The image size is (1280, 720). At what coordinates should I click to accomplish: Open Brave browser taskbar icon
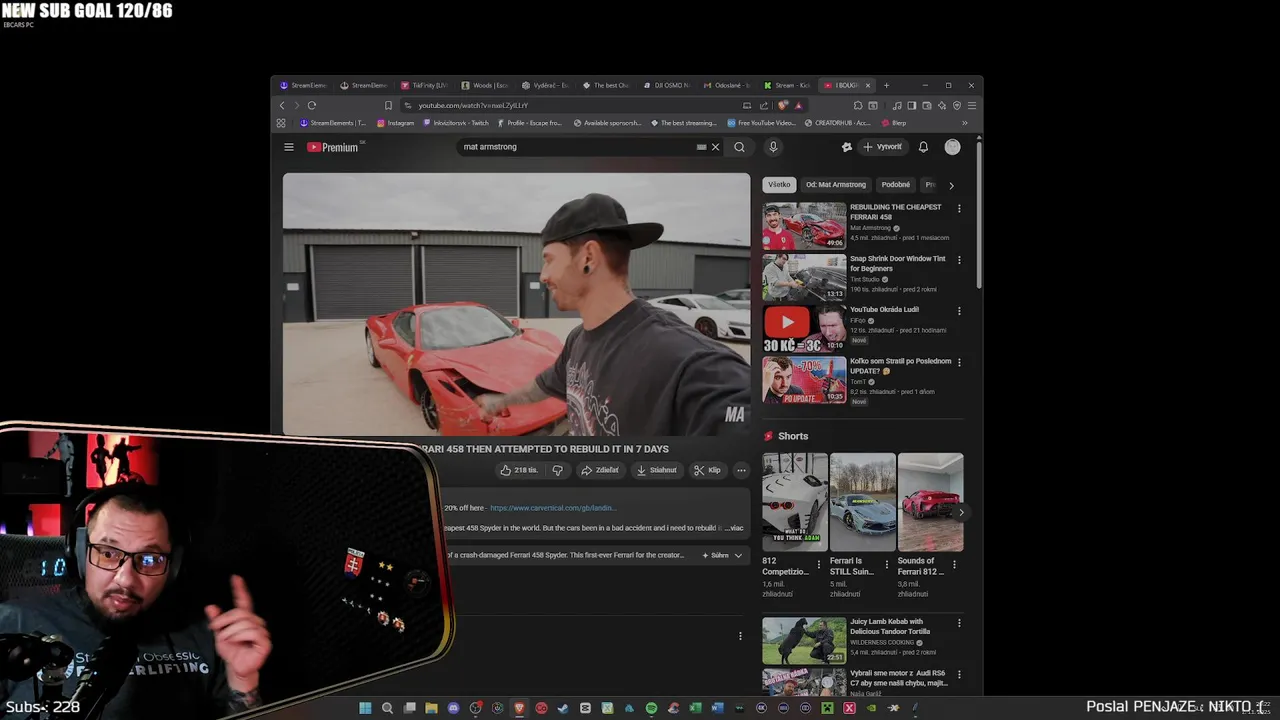coord(519,708)
